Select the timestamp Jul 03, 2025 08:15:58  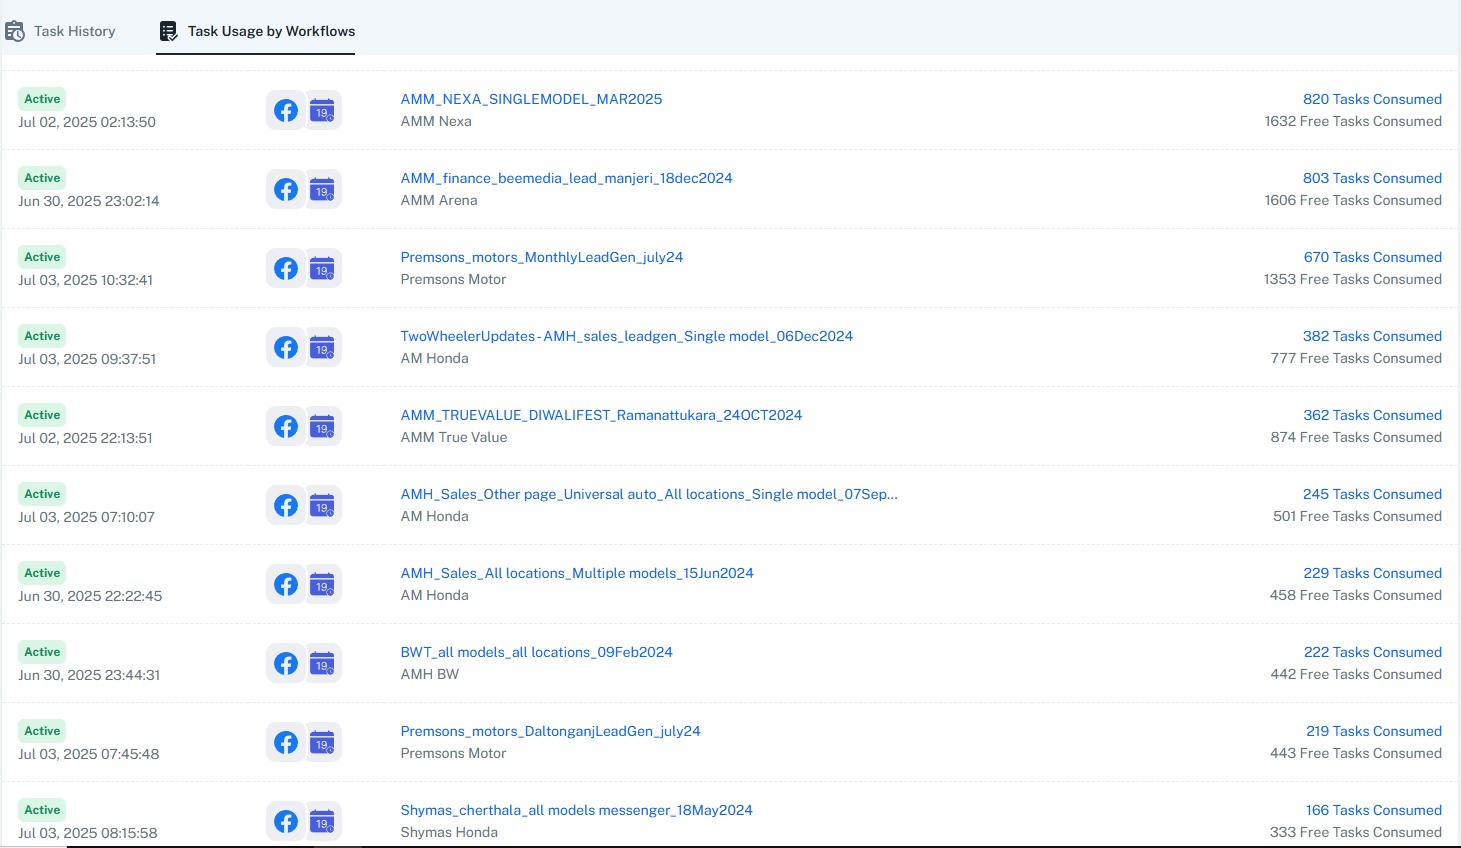[88, 833]
